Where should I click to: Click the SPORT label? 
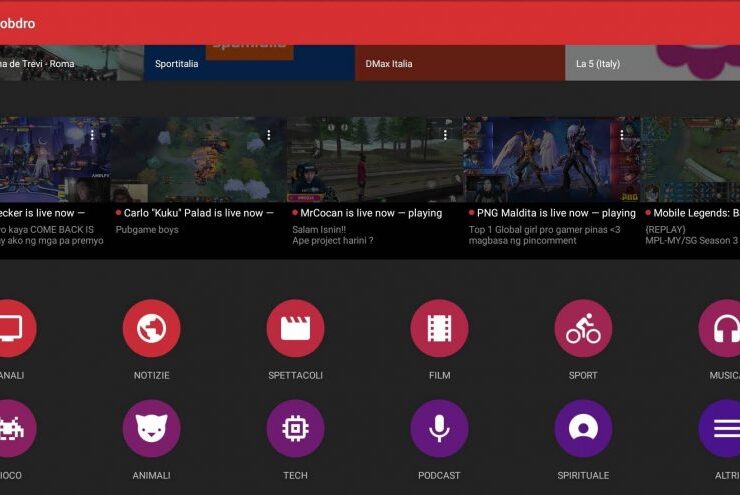click(583, 376)
